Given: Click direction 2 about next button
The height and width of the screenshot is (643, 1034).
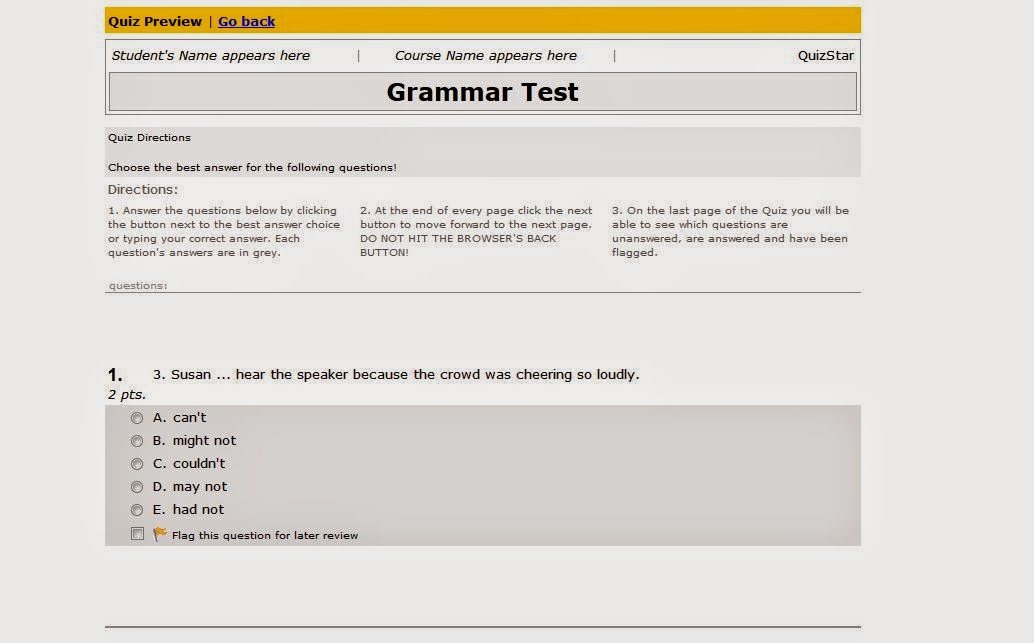Looking at the screenshot, I should click(476, 231).
